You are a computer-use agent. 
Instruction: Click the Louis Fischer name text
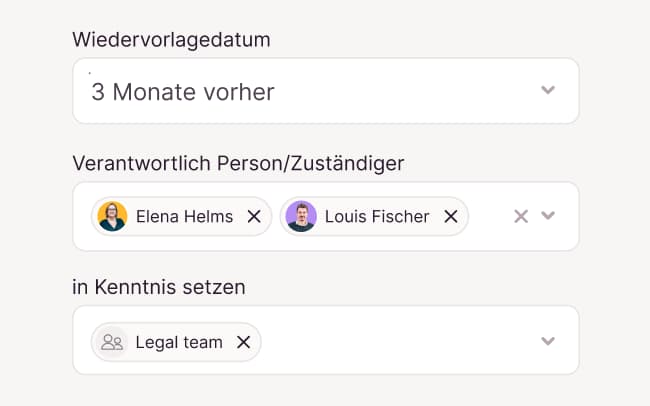377,216
